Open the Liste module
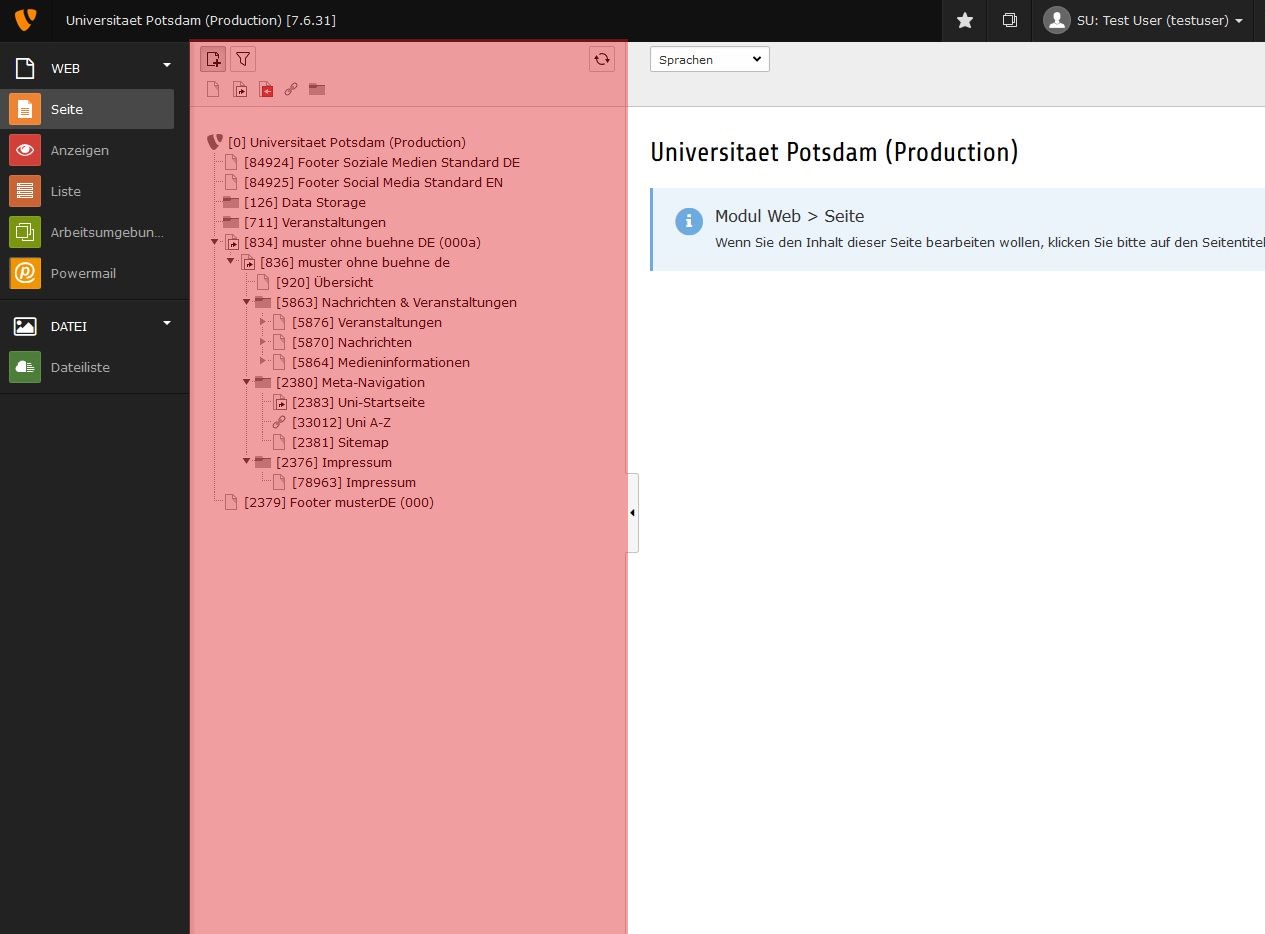 pyautogui.click(x=66, y=191)
